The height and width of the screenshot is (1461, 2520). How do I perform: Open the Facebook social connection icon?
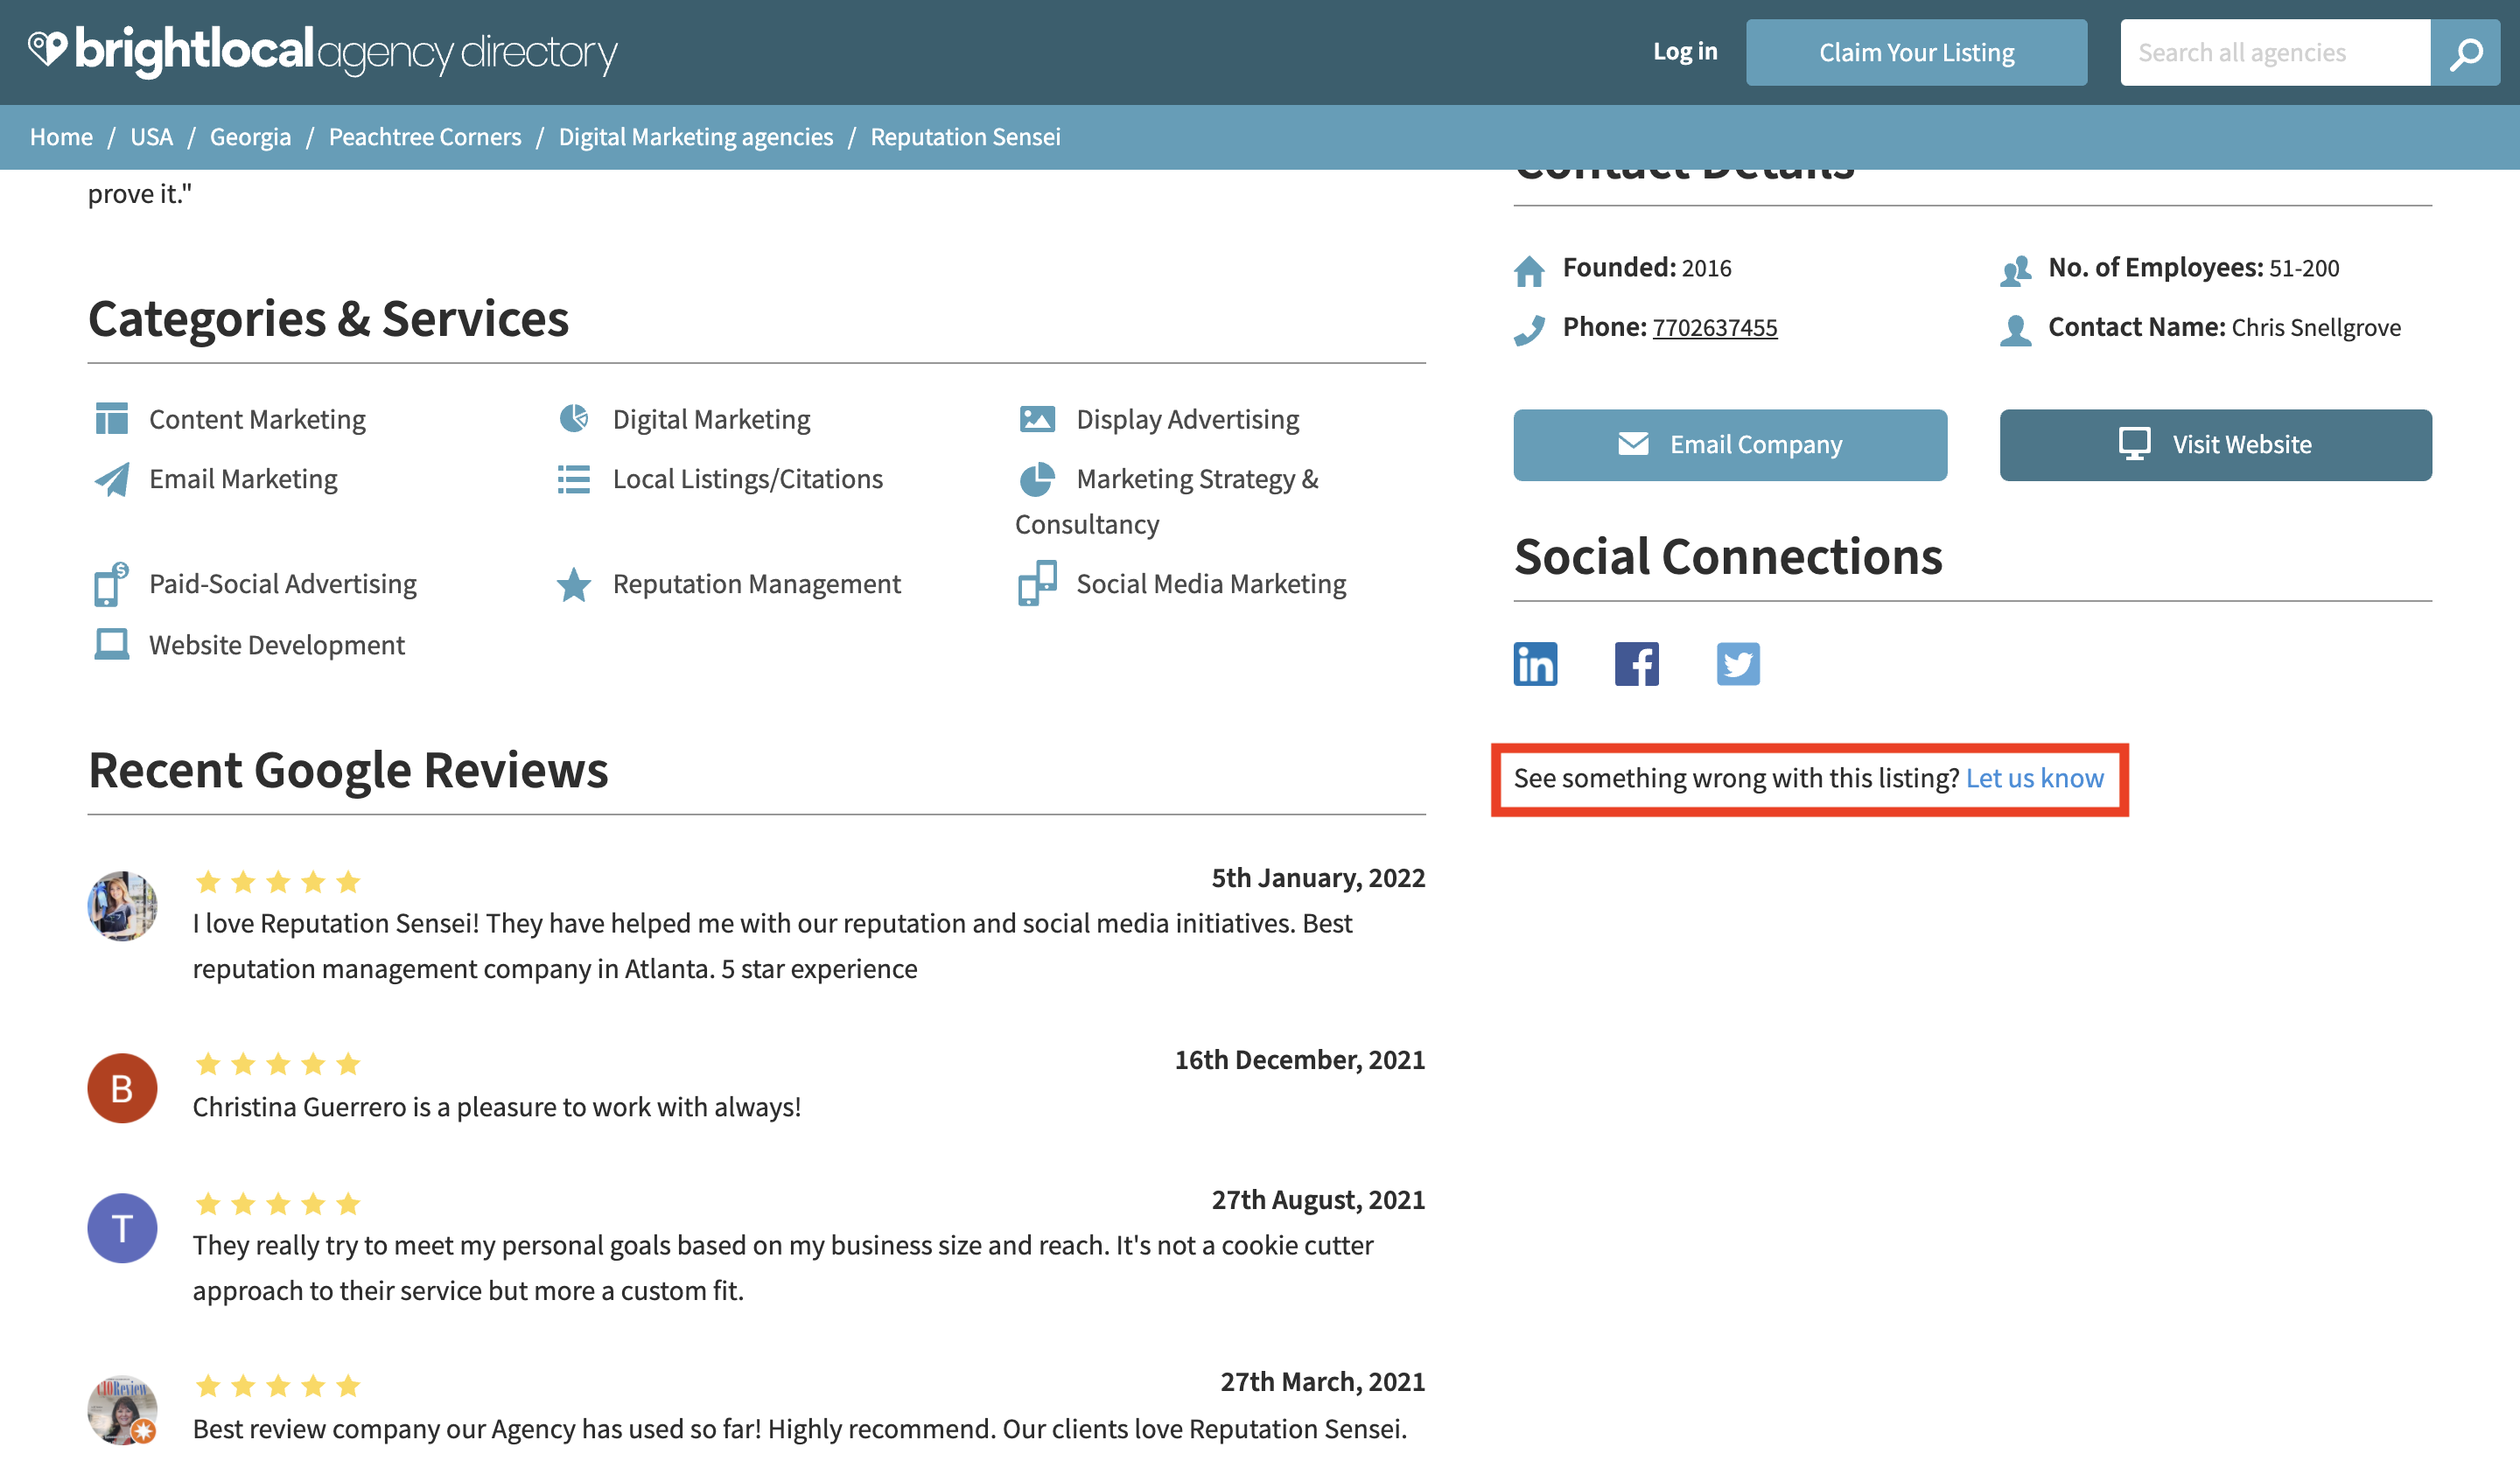tap(1636, 664)
